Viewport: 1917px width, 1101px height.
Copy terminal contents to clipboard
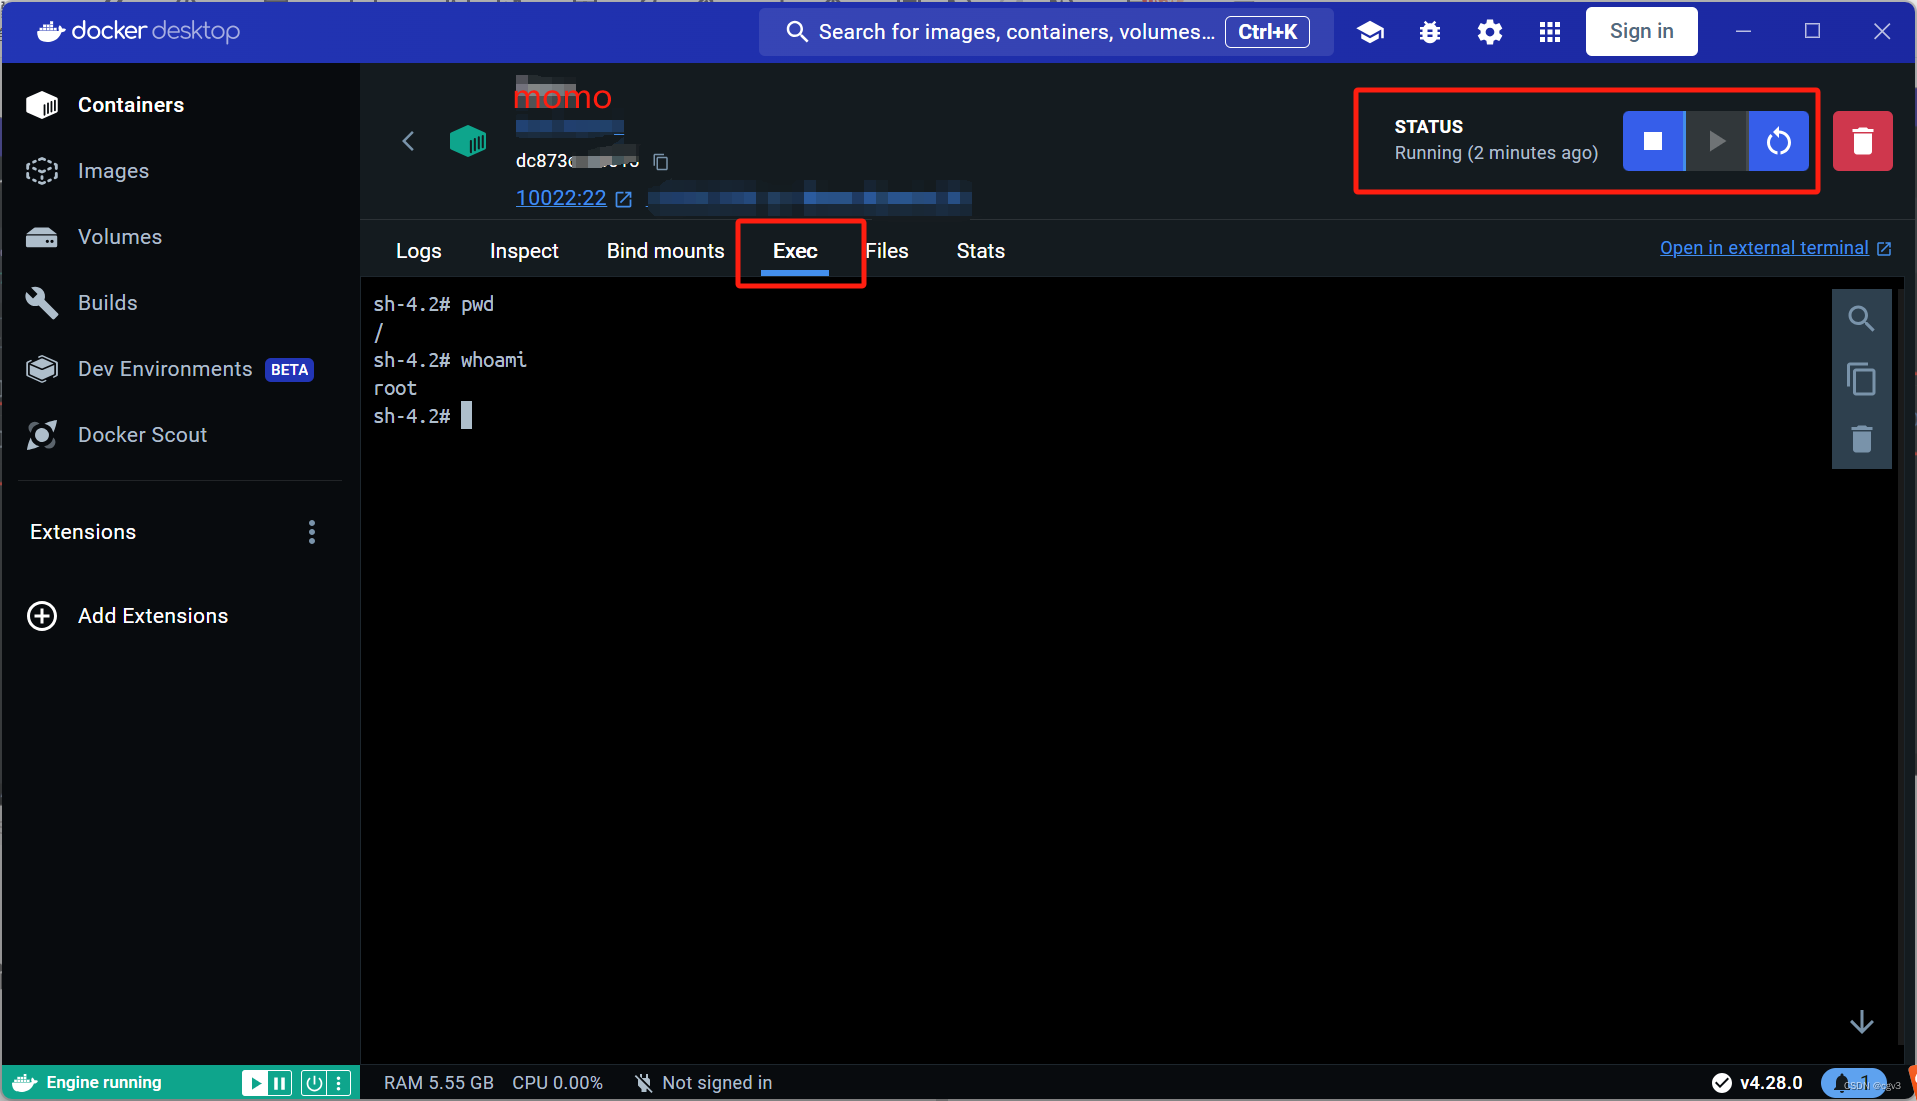1861,379
